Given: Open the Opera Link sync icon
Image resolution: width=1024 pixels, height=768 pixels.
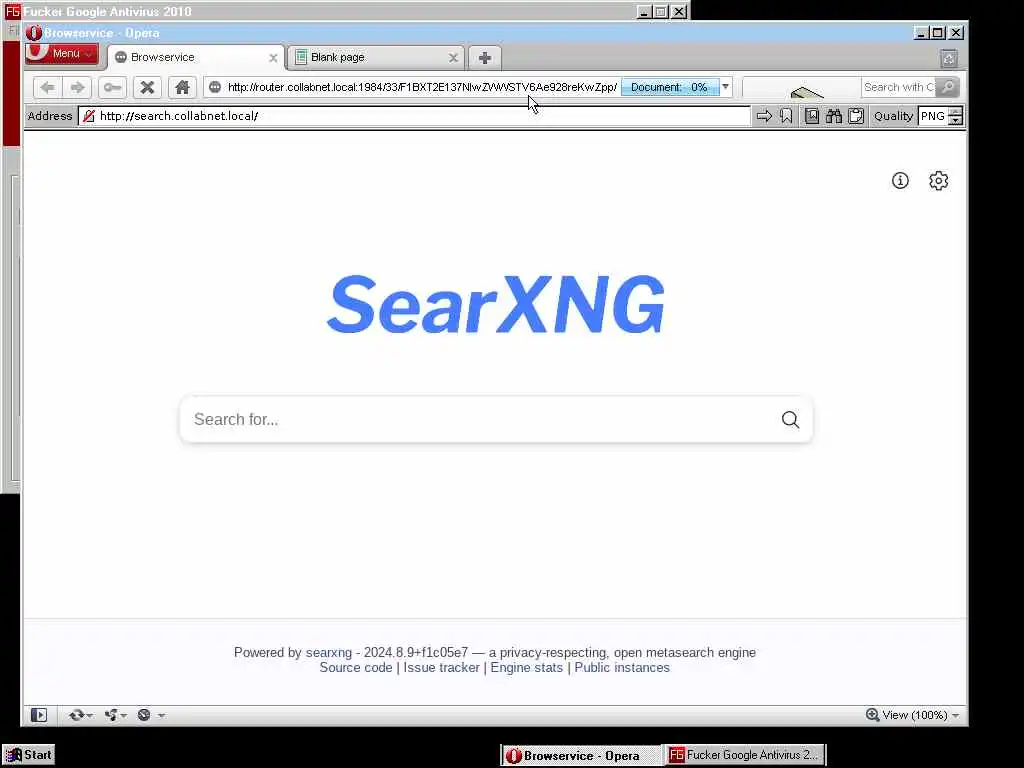Looking at the screenshot, I should [x=76, y=715].
